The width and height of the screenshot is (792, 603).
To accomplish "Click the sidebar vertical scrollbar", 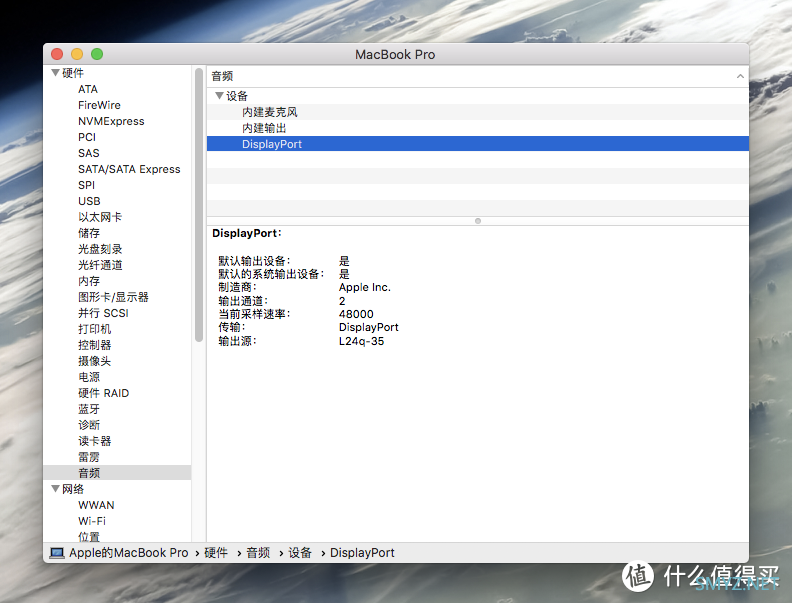I will (x=199, y=200).
